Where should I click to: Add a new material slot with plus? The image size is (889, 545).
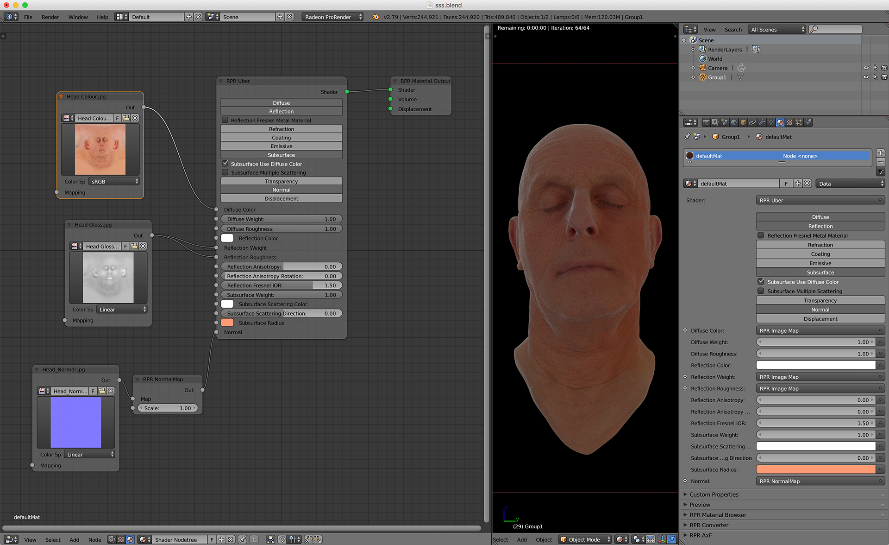[880, 153]
